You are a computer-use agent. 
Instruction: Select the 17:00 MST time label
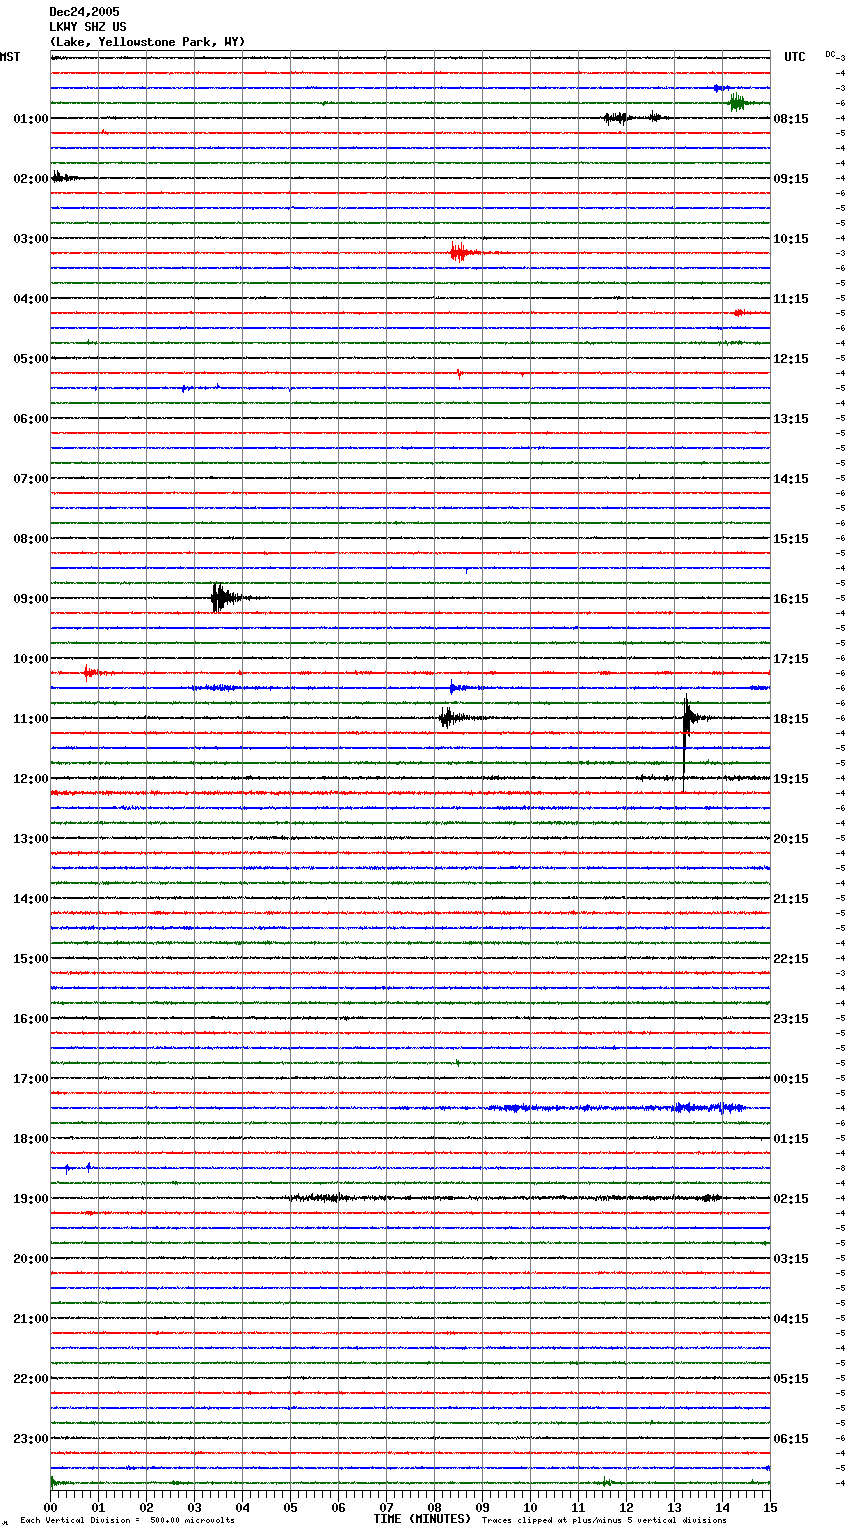[31, 1079]
